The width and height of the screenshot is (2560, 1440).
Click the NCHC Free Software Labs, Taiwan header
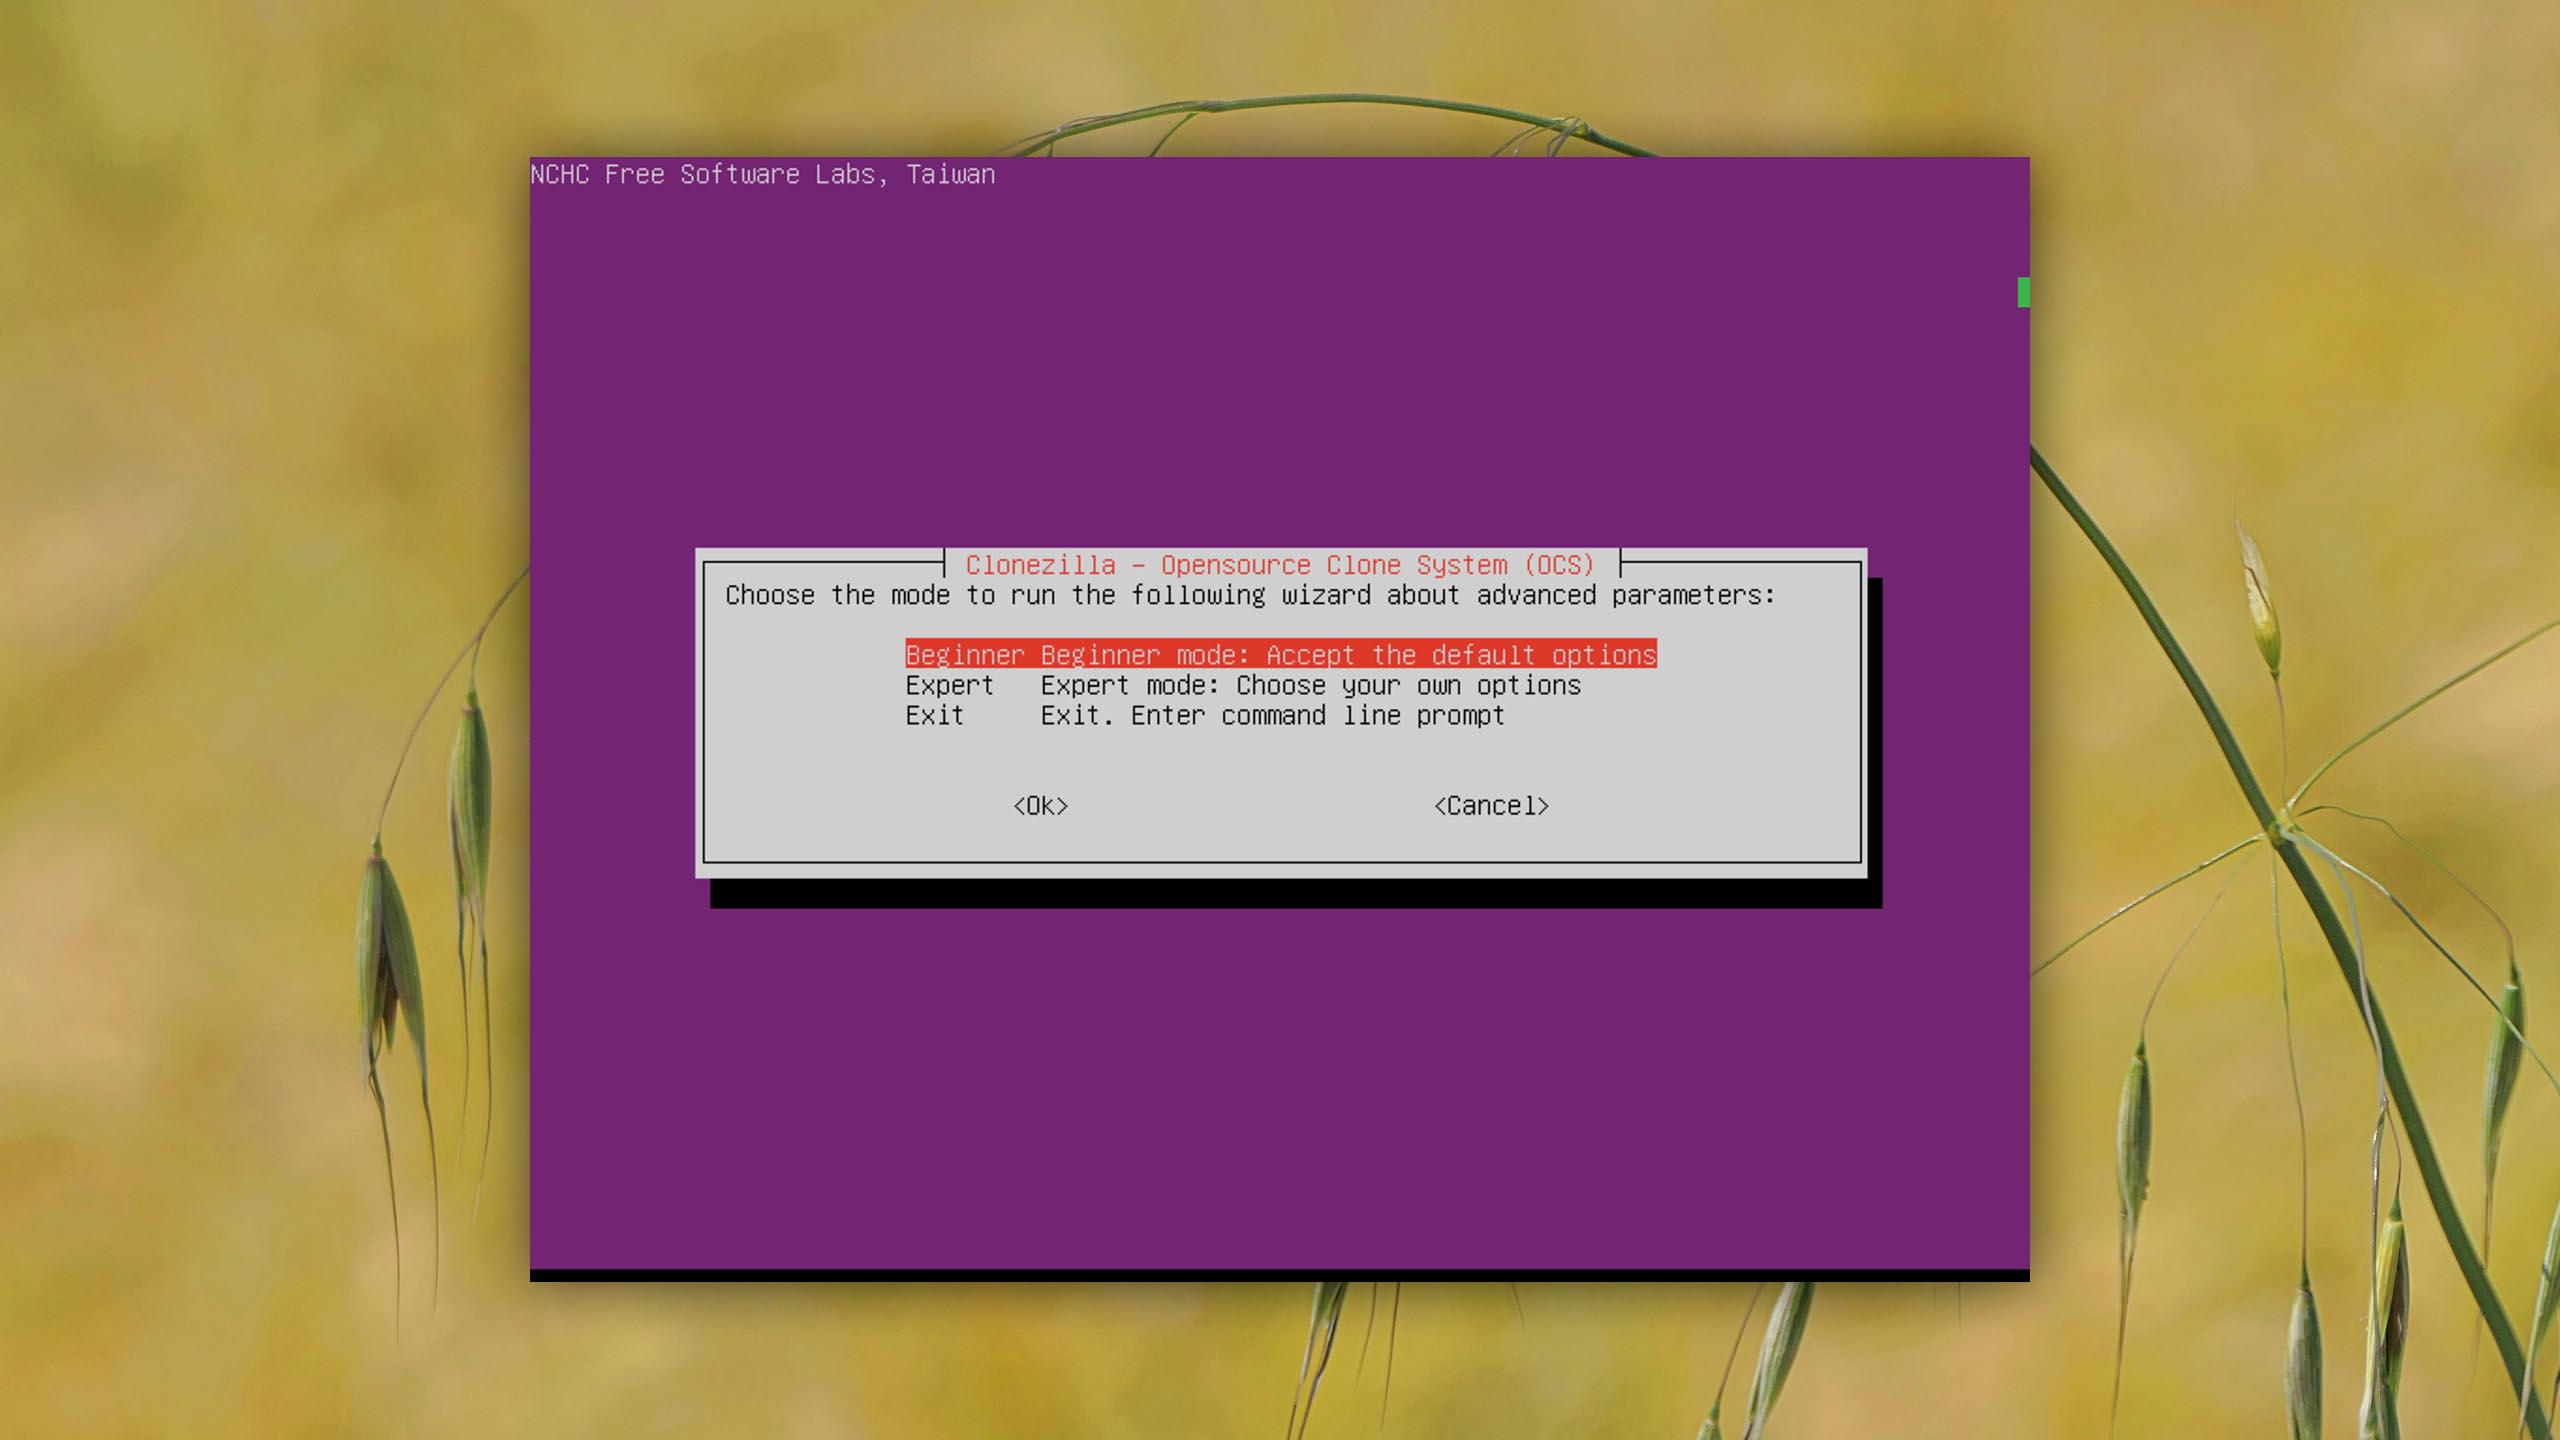(x=763, y=175)
